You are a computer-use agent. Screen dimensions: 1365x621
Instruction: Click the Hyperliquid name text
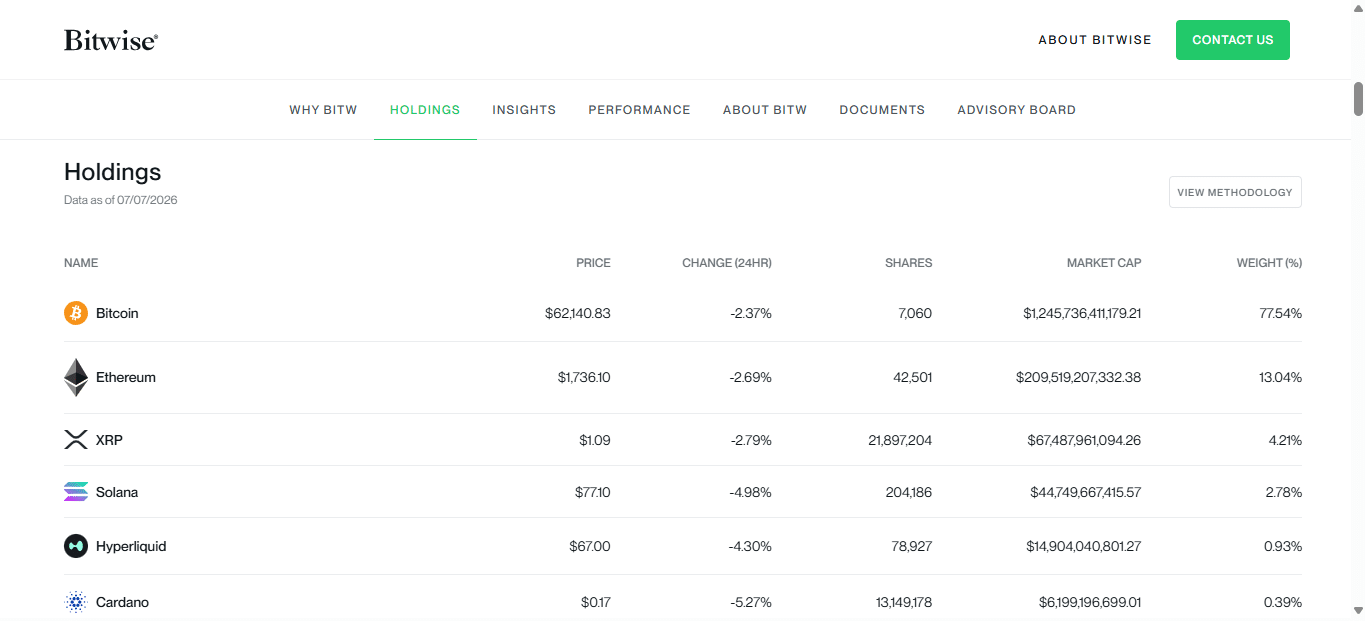tap(131, 546)
